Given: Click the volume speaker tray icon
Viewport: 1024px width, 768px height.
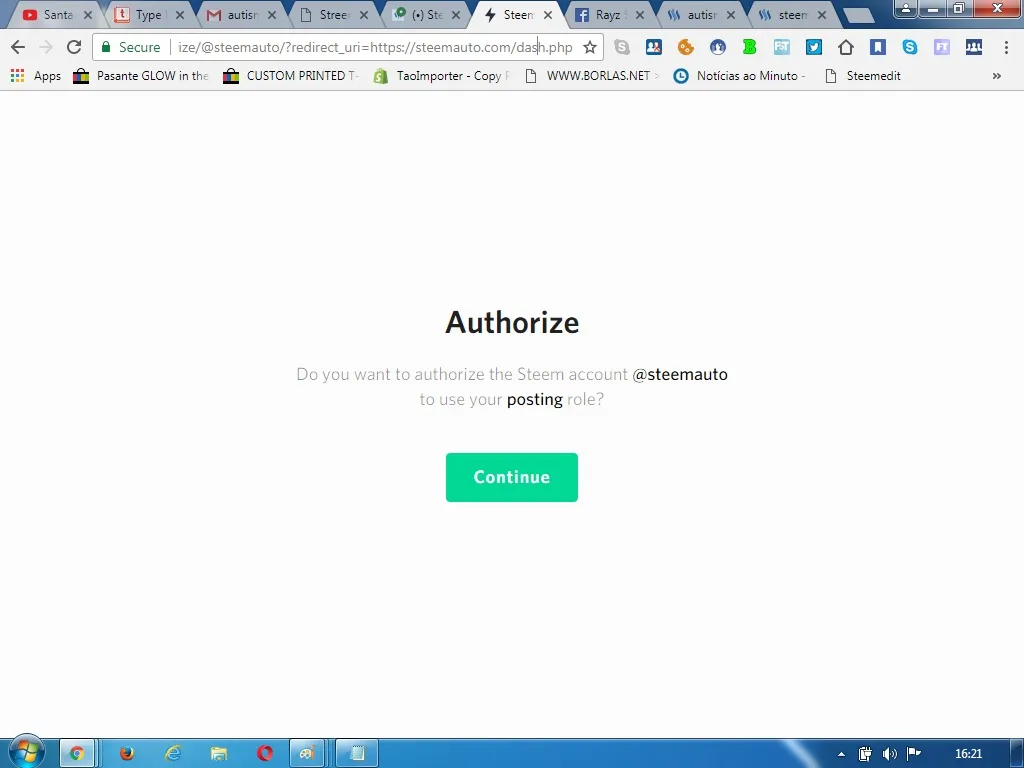Looking at the screenshot, I should pyautogui.click(x=889, y=754).
